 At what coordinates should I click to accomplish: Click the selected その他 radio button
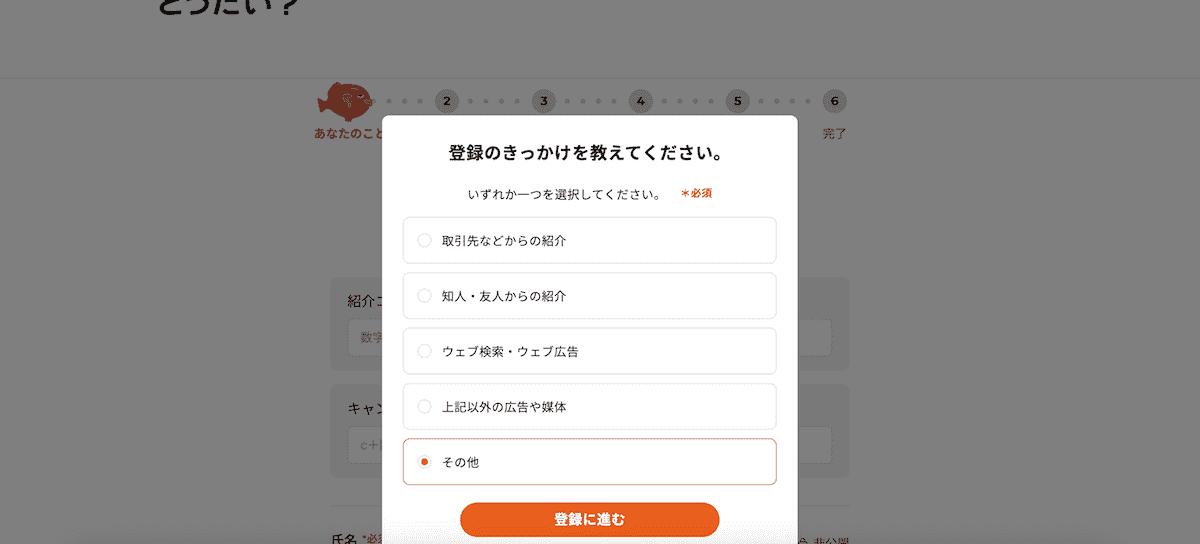(x=424, y=462)
